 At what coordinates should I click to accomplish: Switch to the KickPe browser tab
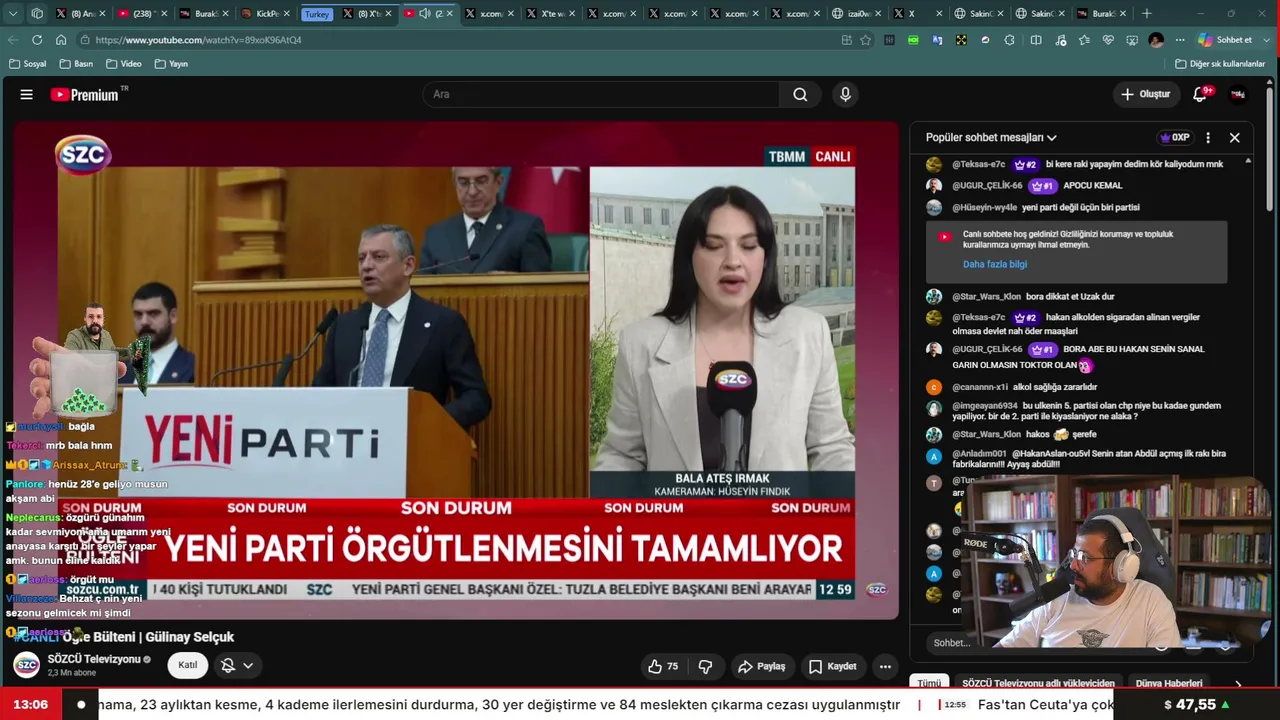click(x=264, y=14)
